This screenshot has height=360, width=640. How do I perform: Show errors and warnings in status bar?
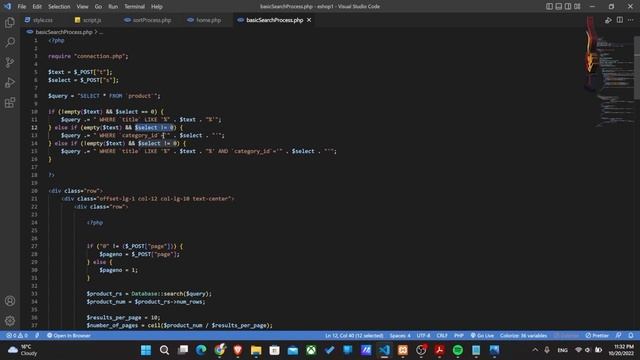(17, 336)
